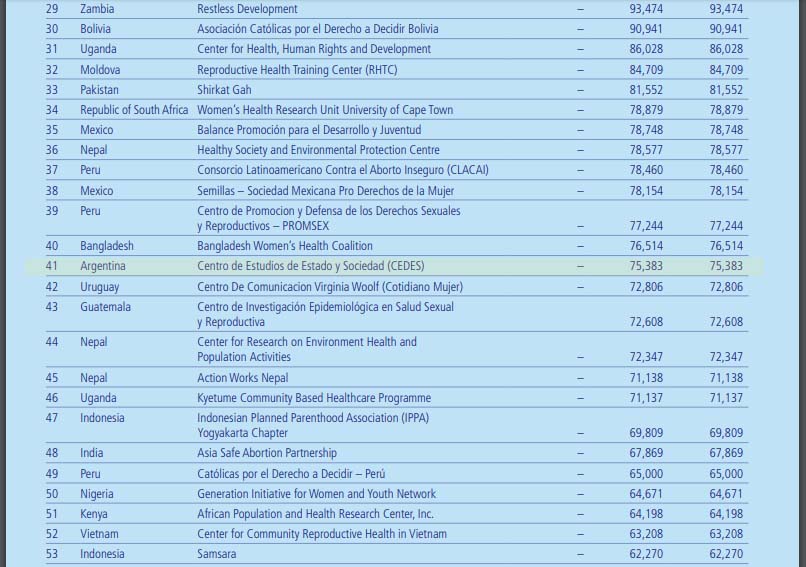806x567 pixels.
Task: Select Center for Health, Human Rights and Development
Action: click(x=314, y=49)
